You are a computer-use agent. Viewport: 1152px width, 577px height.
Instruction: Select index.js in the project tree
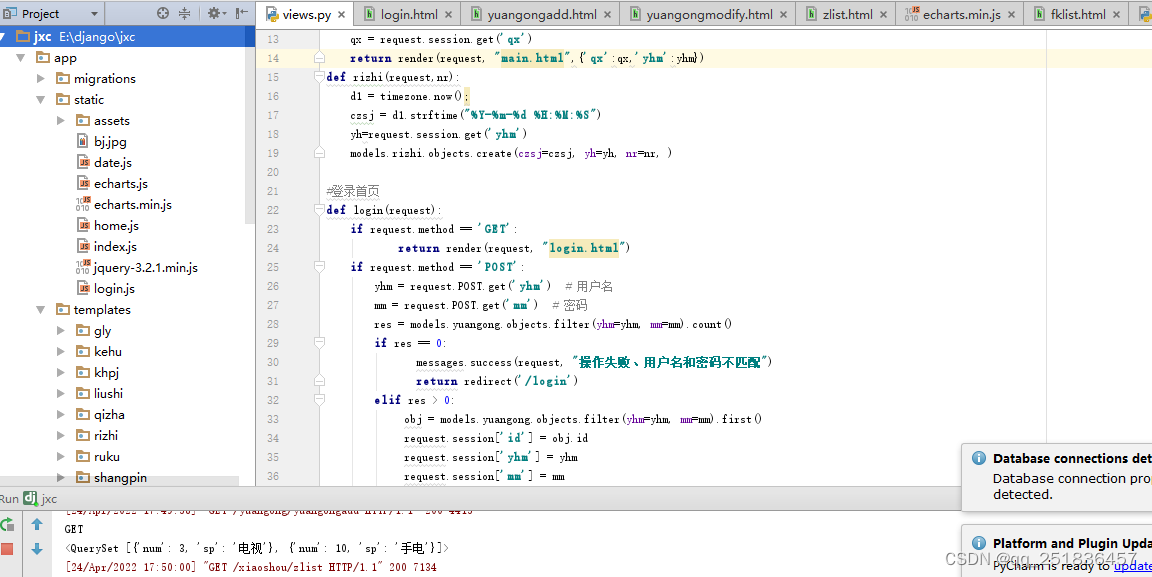106,246
